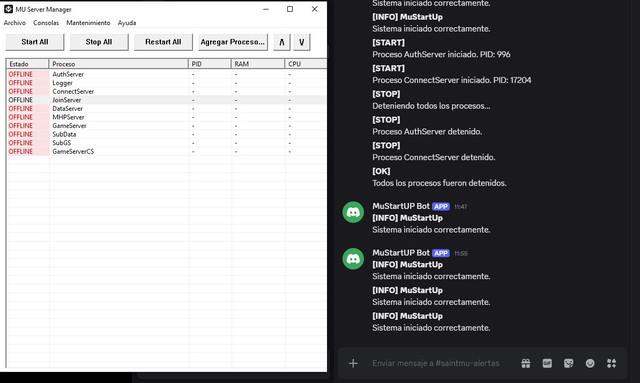Image resolution: width=640 pixels, height=383 pixels.
Task: Click MuStartUP Bot avatar at 11:55
Action: point(353,258)
